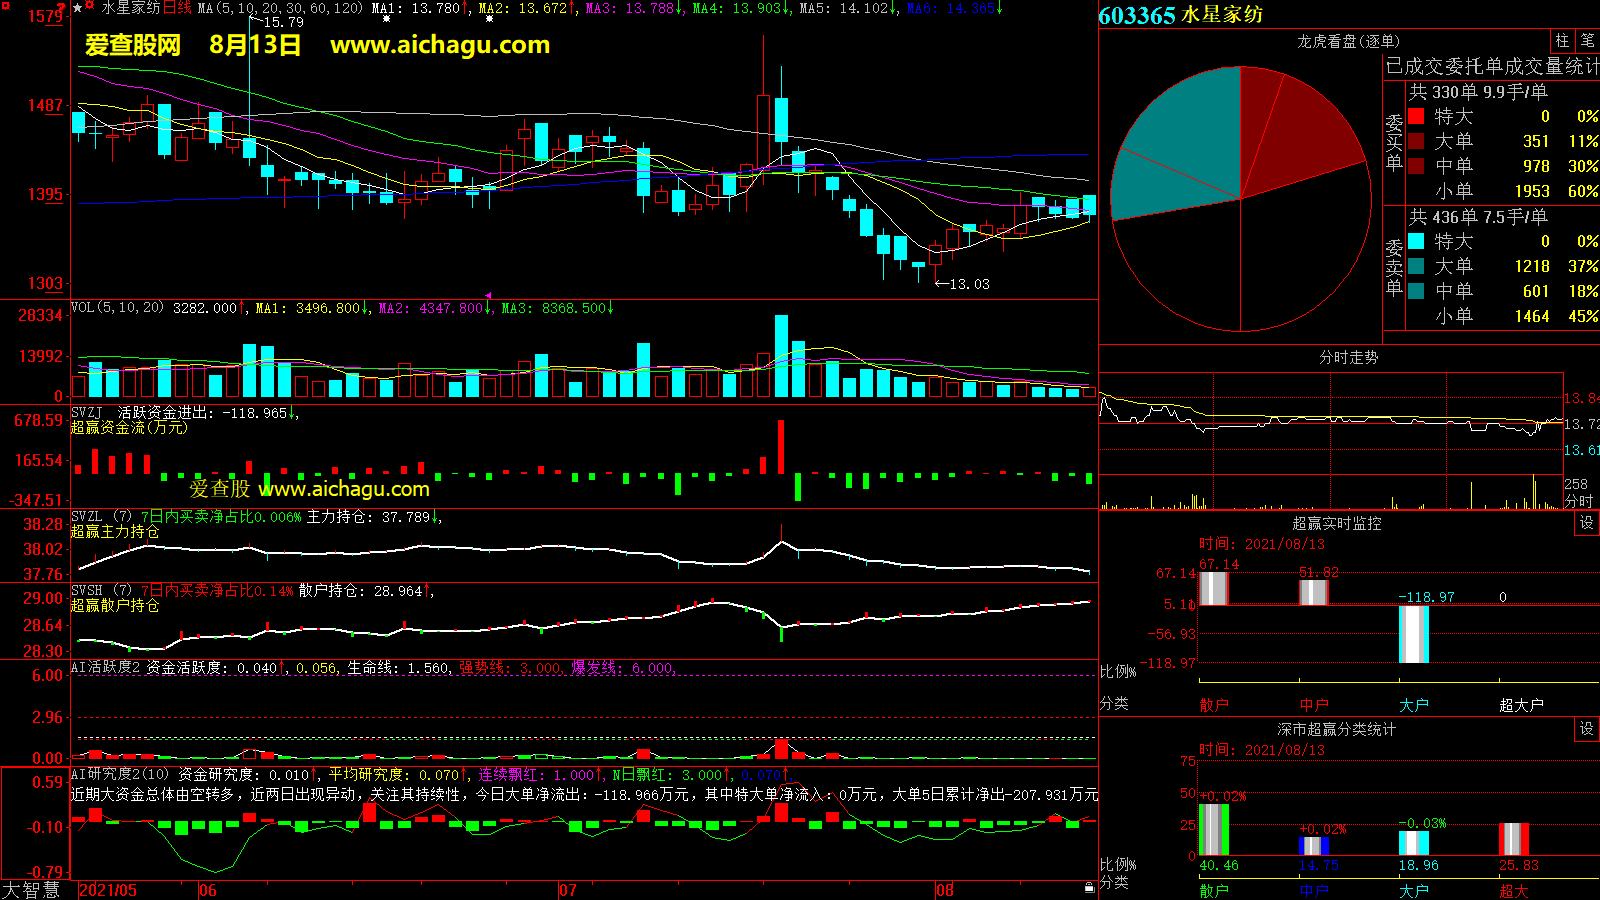Screen dimensions: 1600x900
Task: Click the red gear icon near stock name
Action: point(90,6)
